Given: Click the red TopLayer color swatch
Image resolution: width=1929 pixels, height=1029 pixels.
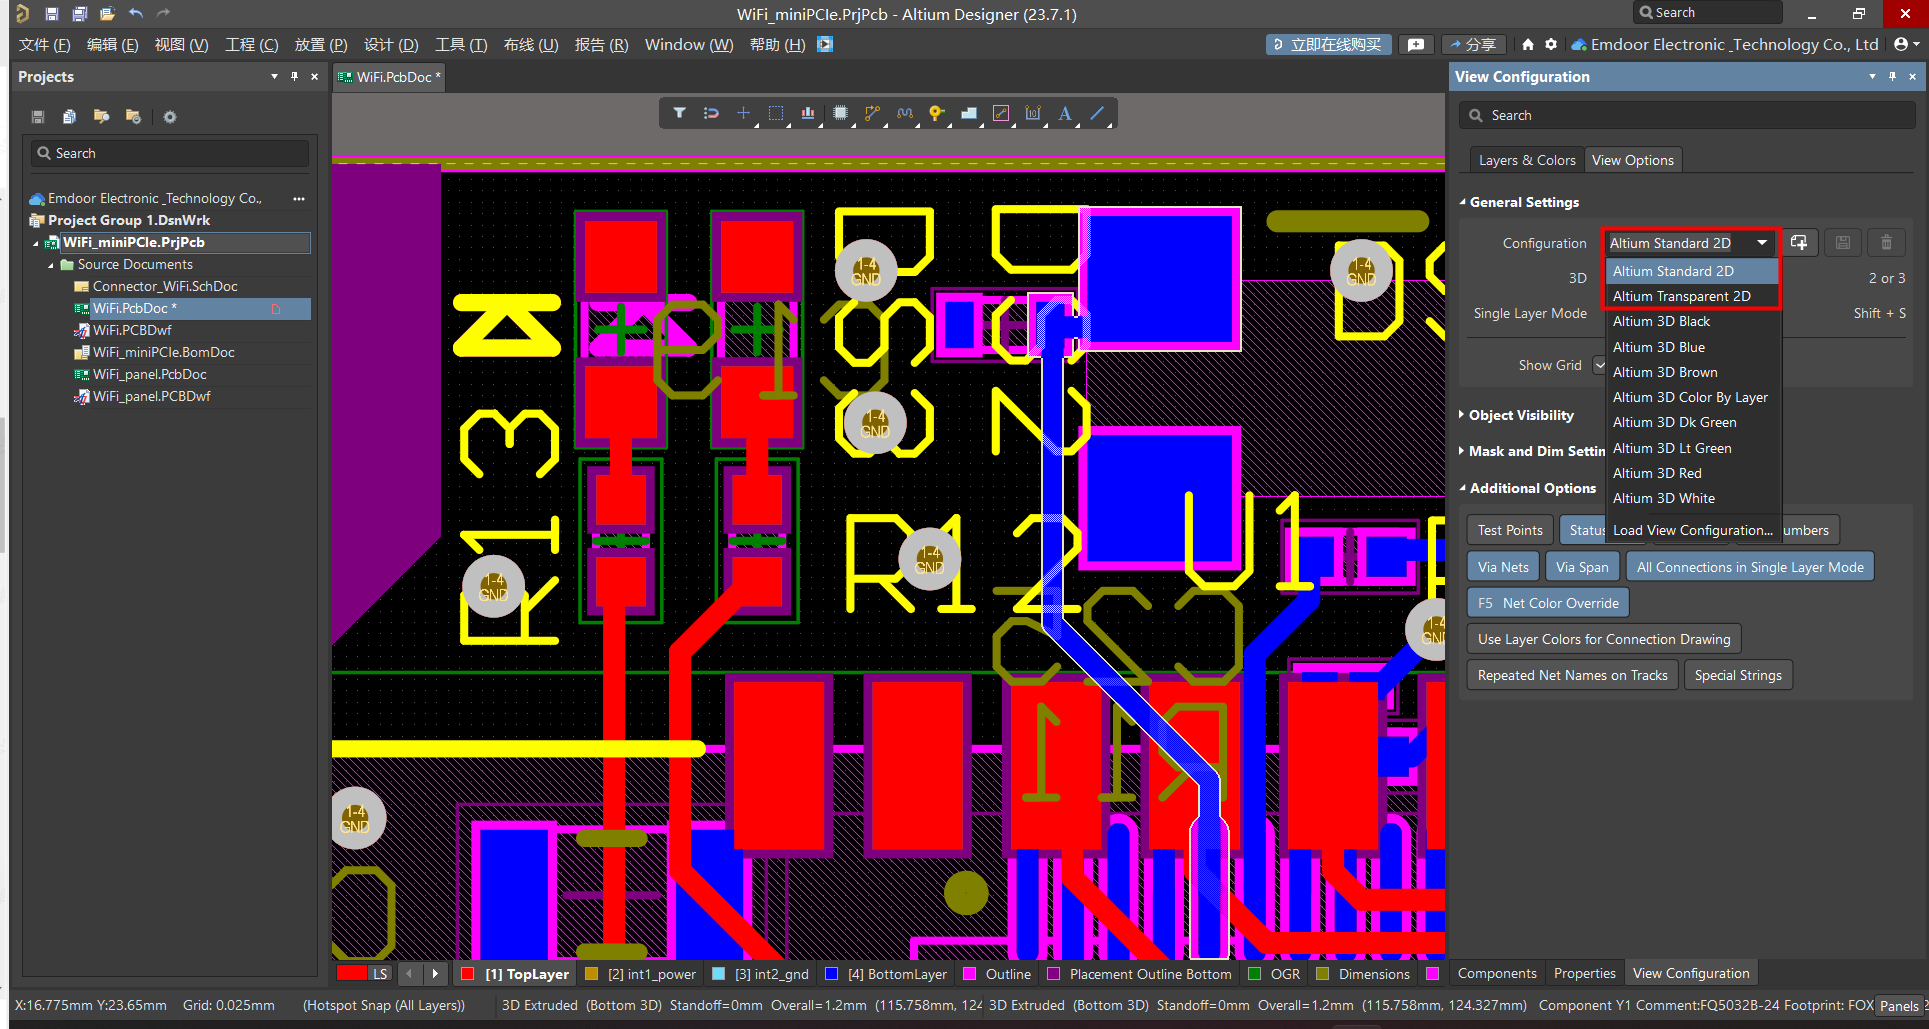Looking at the screenshot, I should pos(467,974).
